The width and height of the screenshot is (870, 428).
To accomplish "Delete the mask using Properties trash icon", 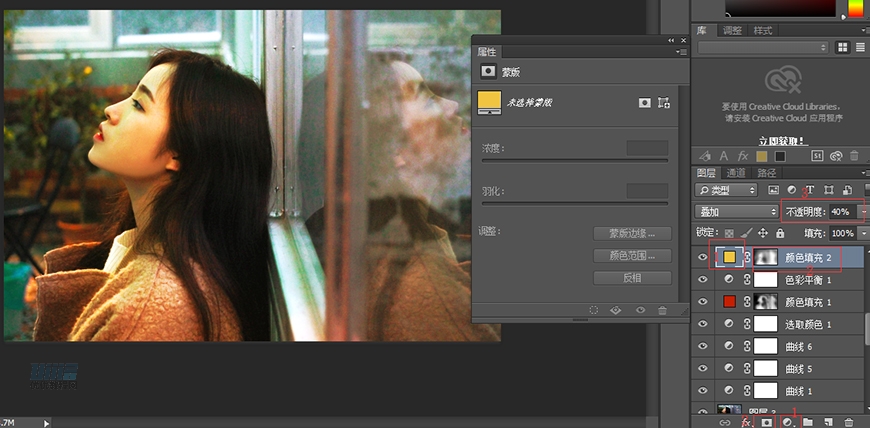I will (662, 310).
